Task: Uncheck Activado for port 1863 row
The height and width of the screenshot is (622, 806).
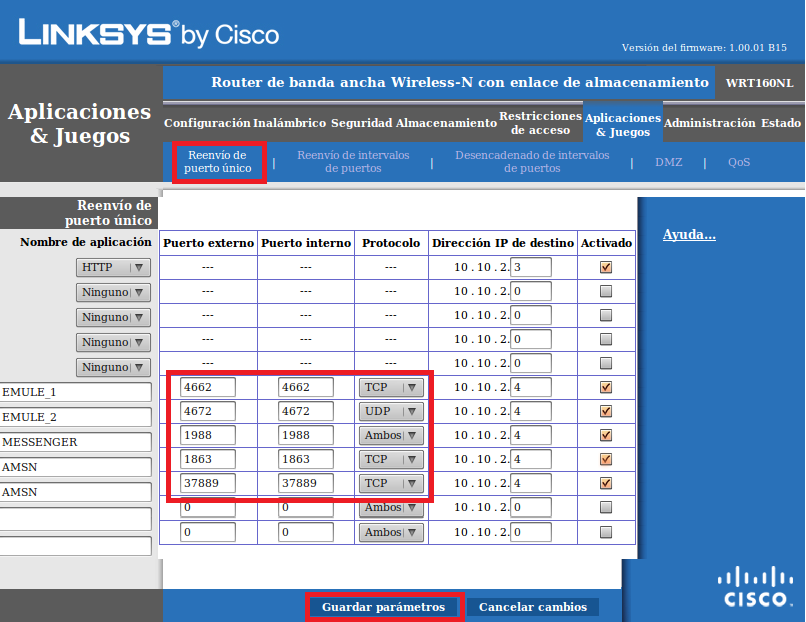Action: [x=606, y=459]
